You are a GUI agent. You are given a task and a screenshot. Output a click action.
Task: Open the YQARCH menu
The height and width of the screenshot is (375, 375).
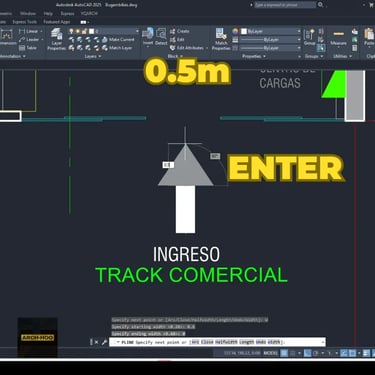pos(89,14)
